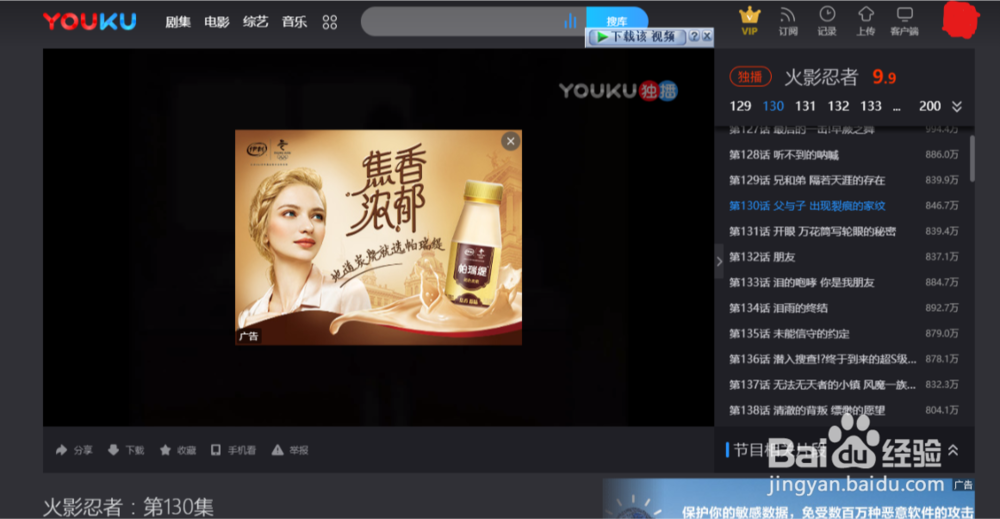Open the 记录 history icon
This screenshot has height=519, width=1000.
point(827,21)
